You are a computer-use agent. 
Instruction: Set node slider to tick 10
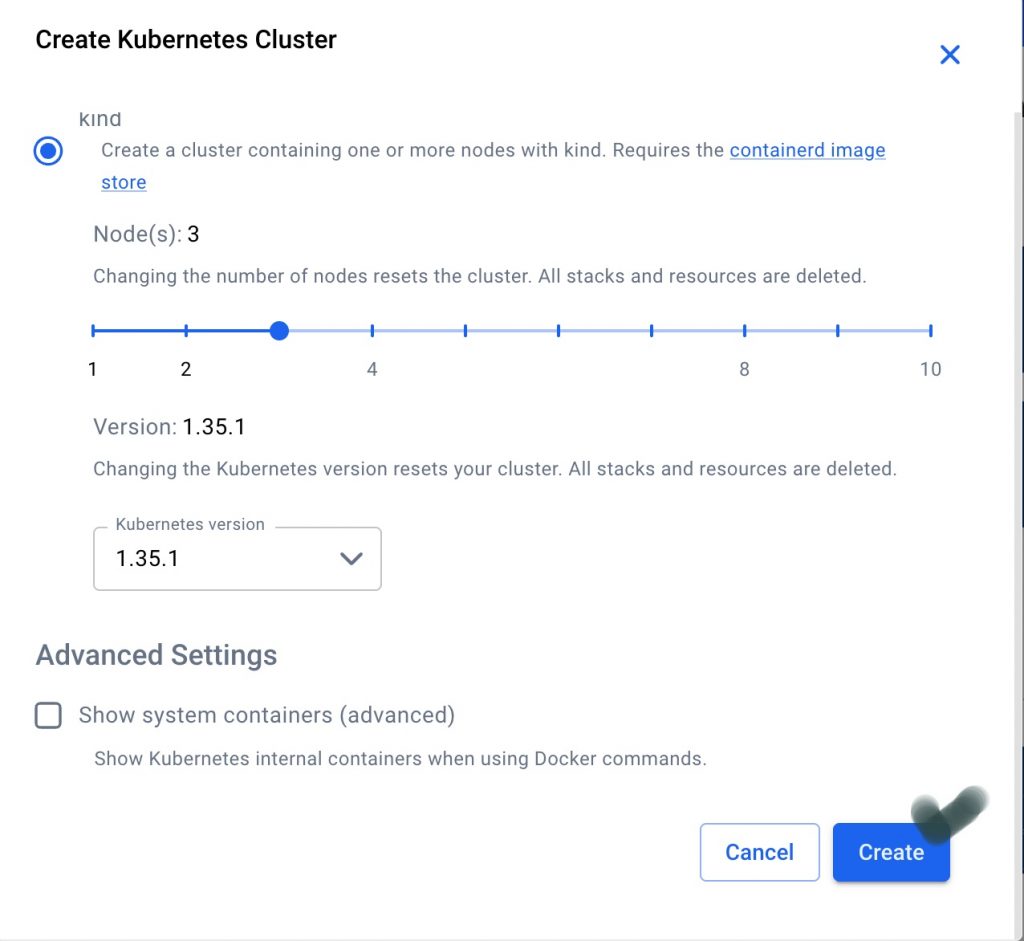[930, 330]
